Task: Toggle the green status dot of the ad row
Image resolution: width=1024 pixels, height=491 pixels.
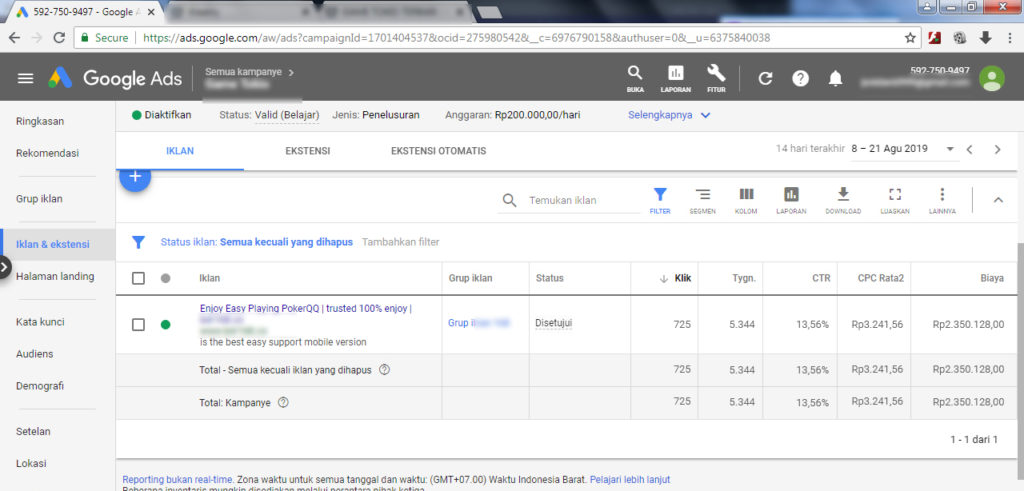Action: (x=165, y=325)
